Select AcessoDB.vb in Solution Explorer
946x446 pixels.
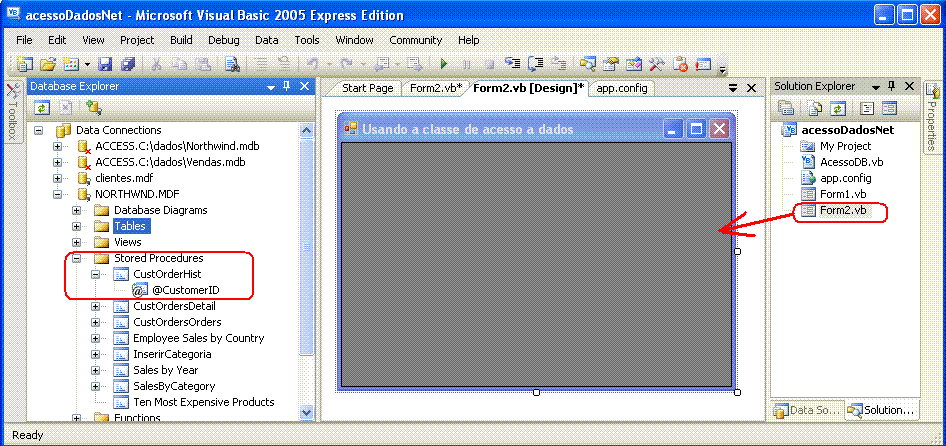[852, 162]
